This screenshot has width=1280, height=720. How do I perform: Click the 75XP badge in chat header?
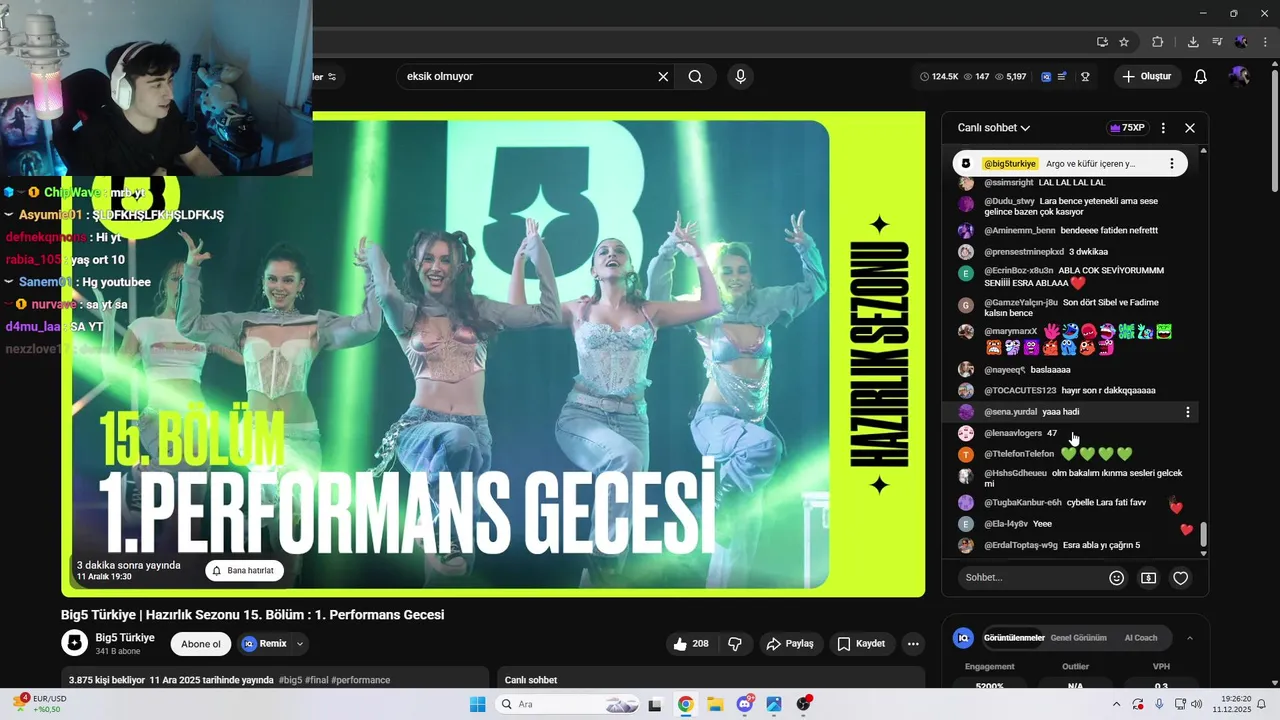tap(1127, 128)
